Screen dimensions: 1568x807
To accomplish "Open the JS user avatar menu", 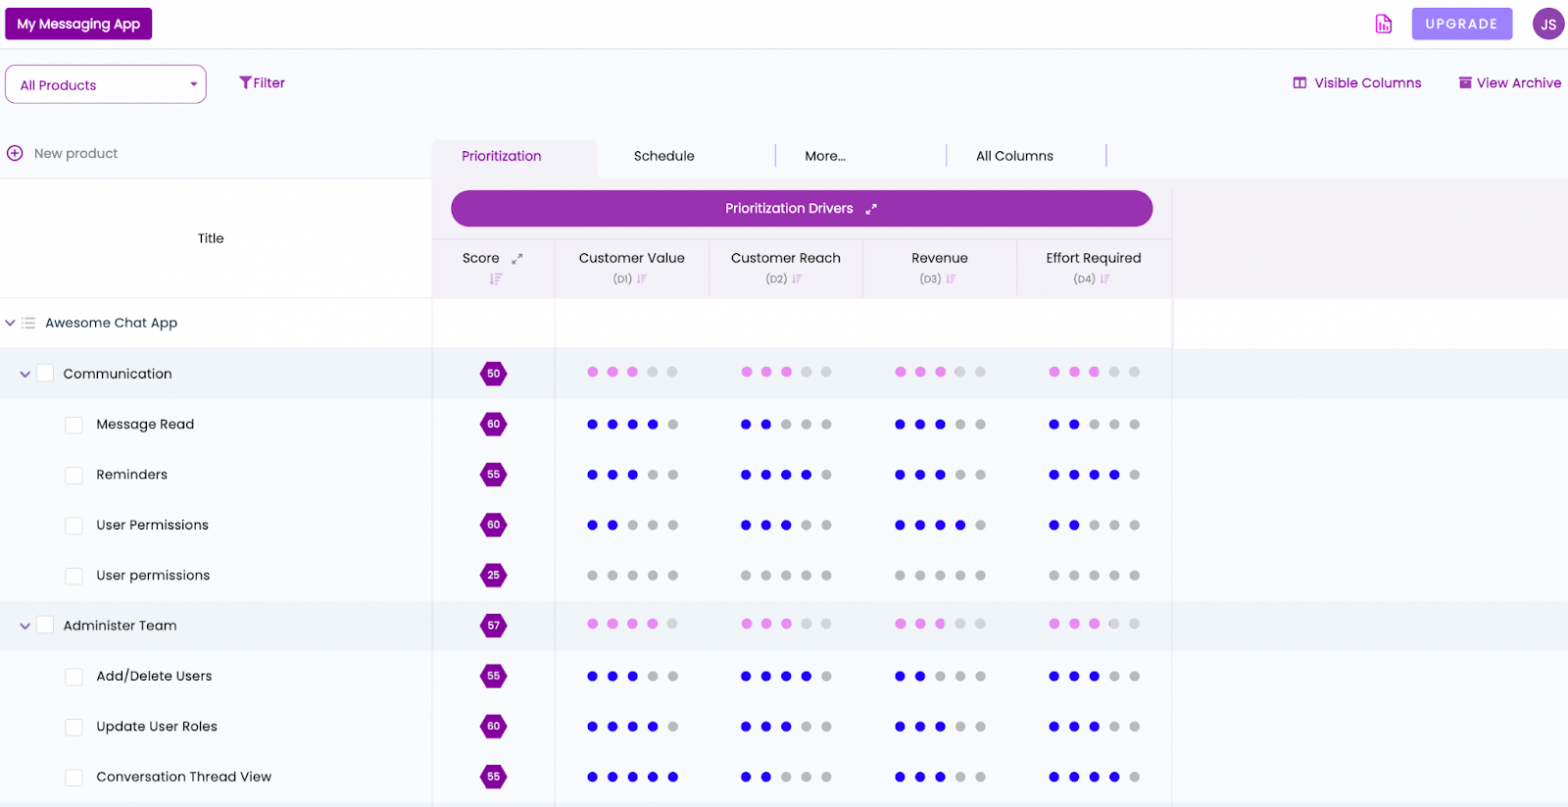I will tap(1548, 24).
